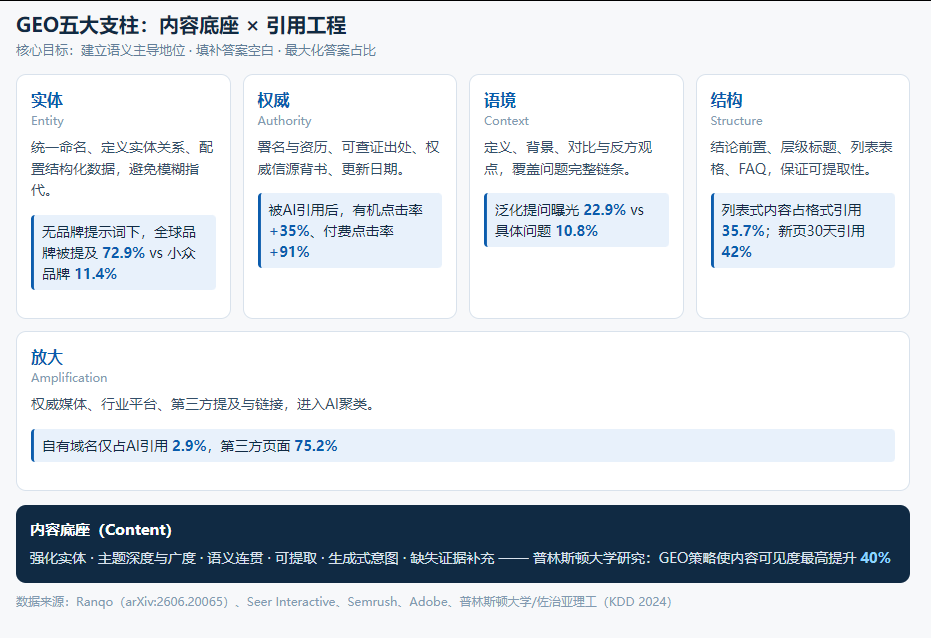Click the 'Structure' English label

click(x=736, y=120)
